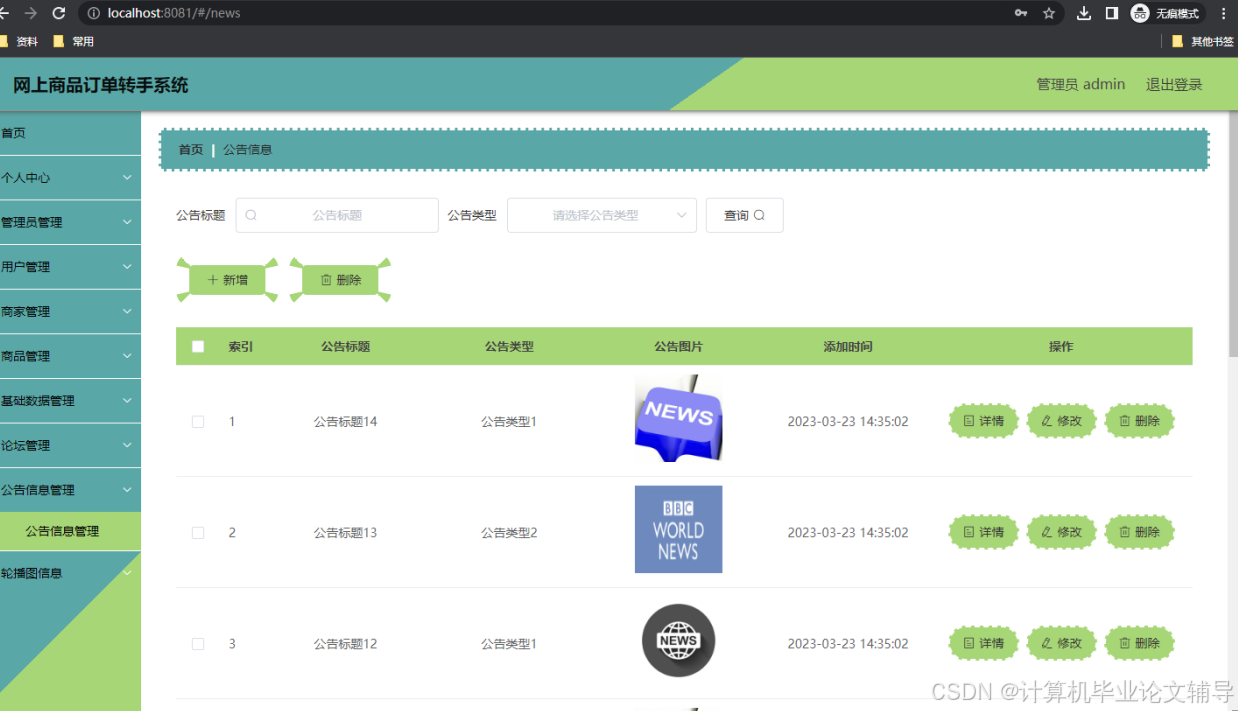Click 删除 for 公告标题12
This screenshot has width=1238, height=711.
(1139, 643)
